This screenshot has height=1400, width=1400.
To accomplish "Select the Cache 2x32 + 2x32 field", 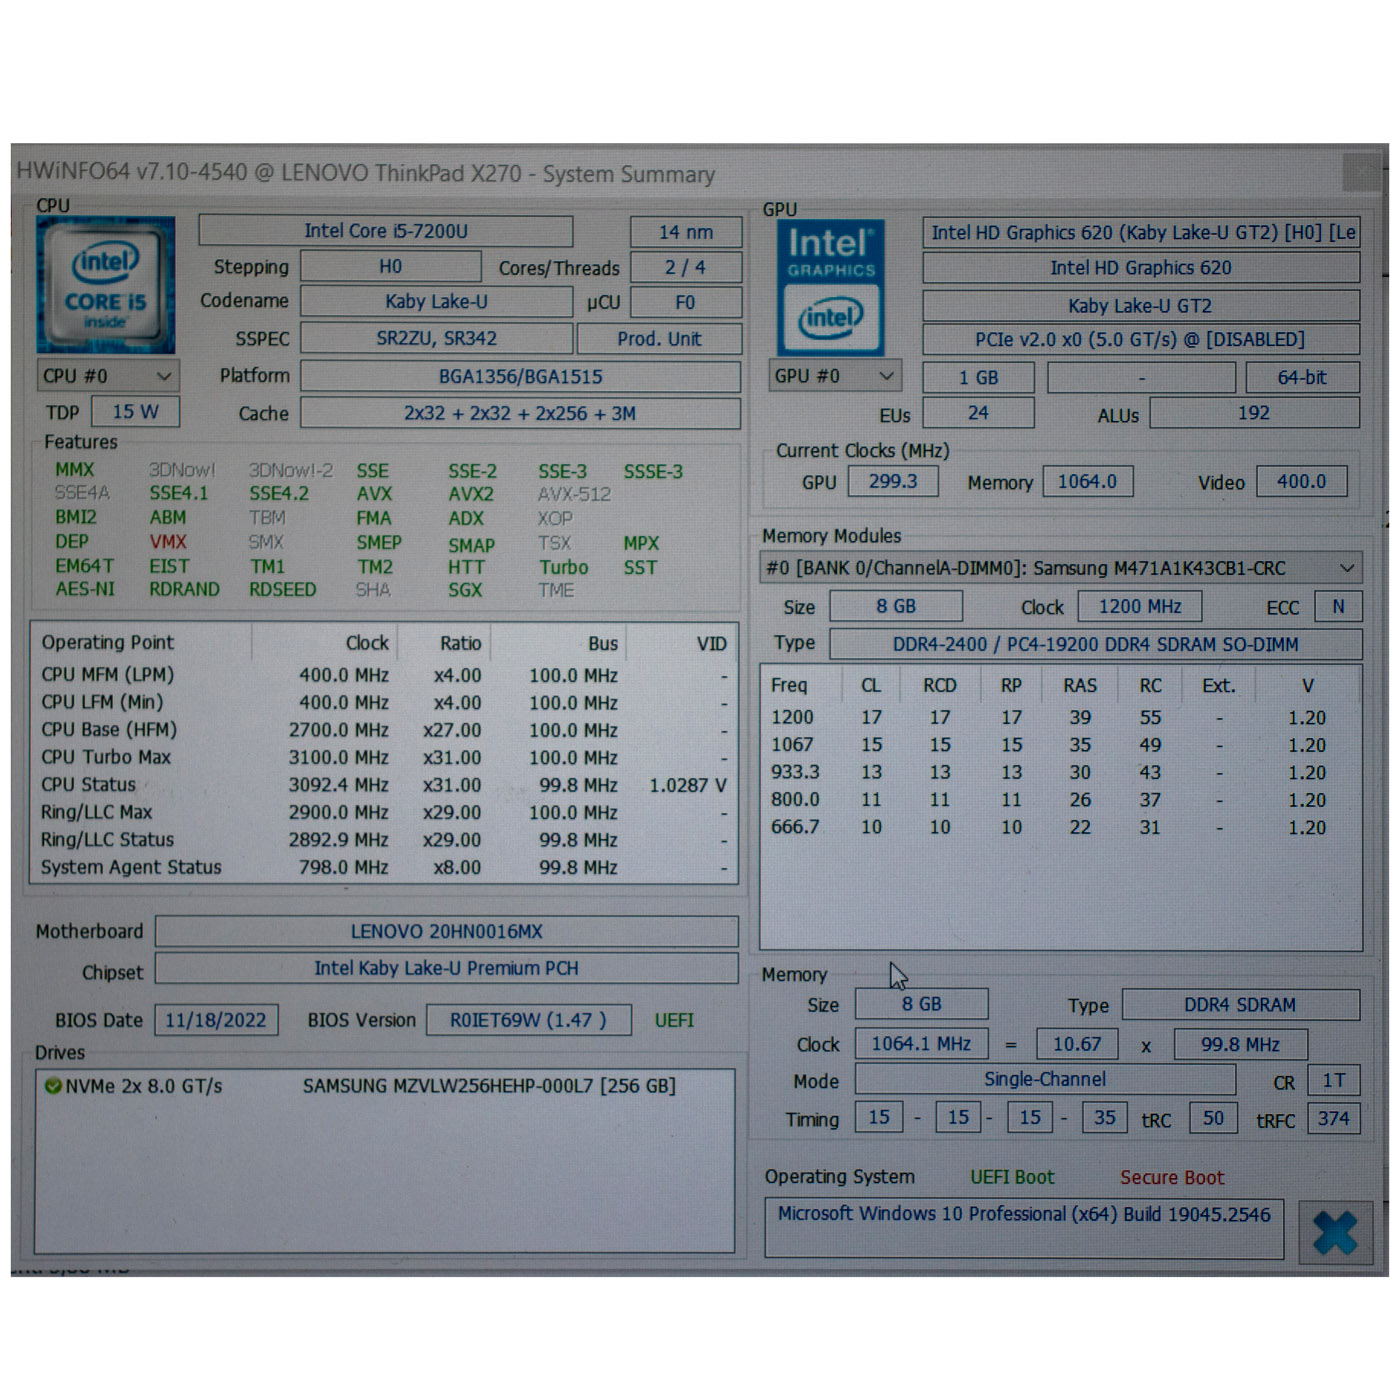I will [x=521, y=413].
